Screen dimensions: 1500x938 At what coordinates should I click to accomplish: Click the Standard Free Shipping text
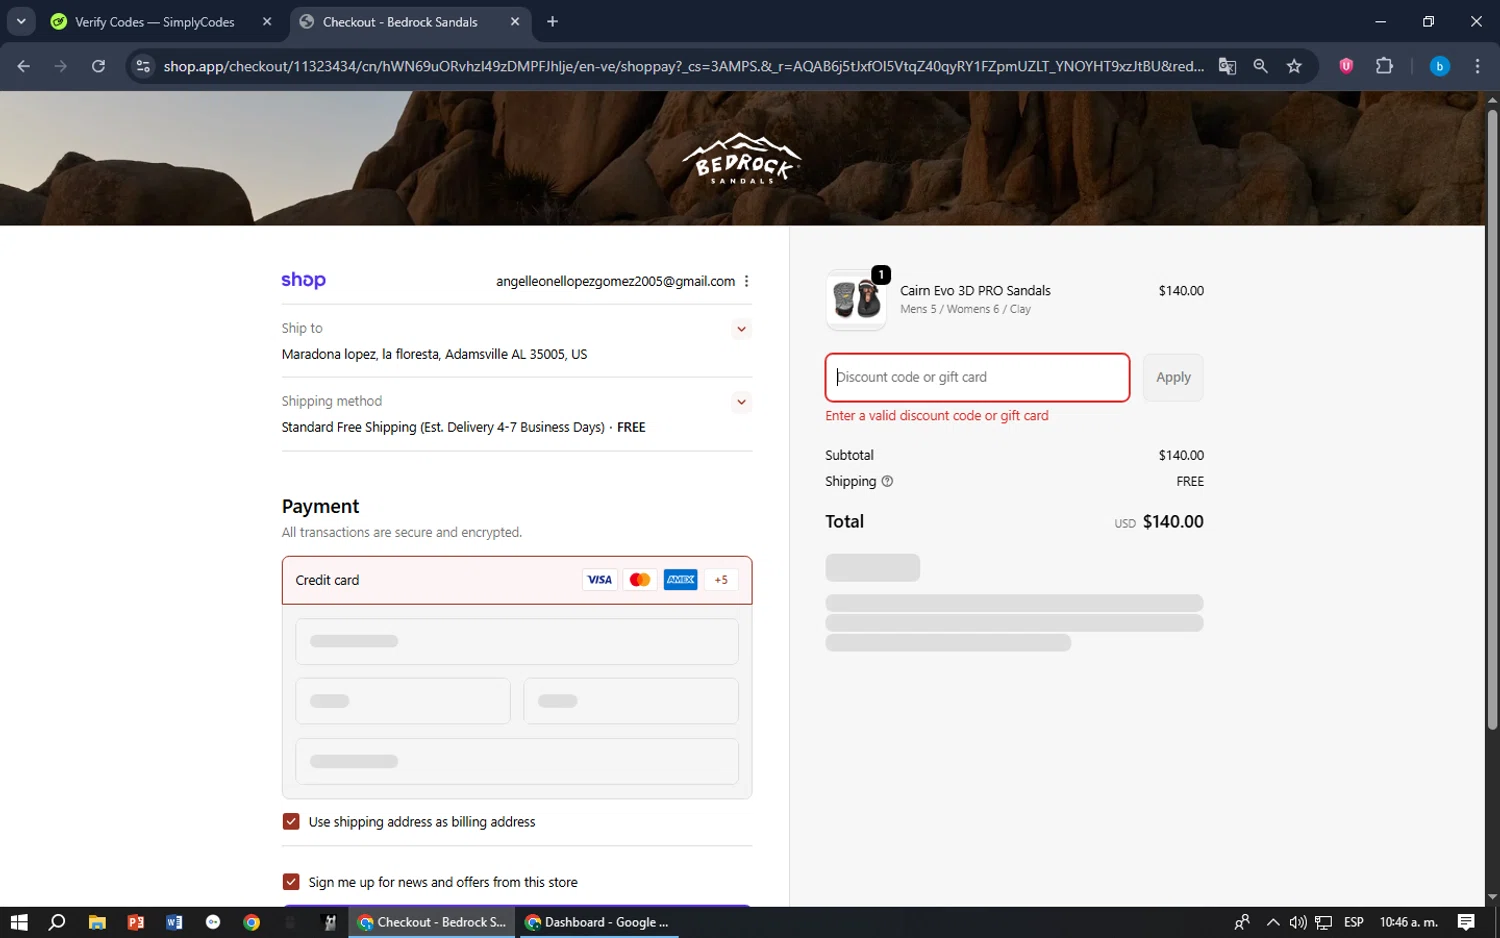tap(443, 427)
